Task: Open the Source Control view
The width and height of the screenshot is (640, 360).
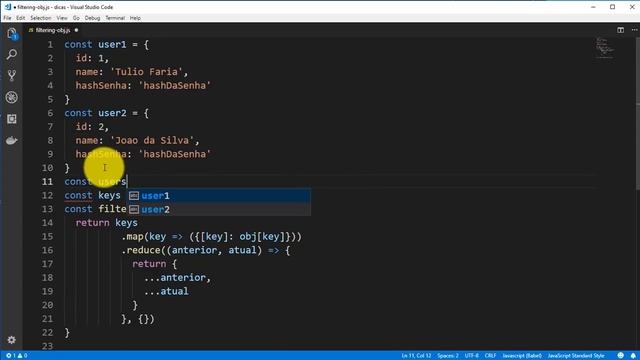Action: click(x=11, y=76)
